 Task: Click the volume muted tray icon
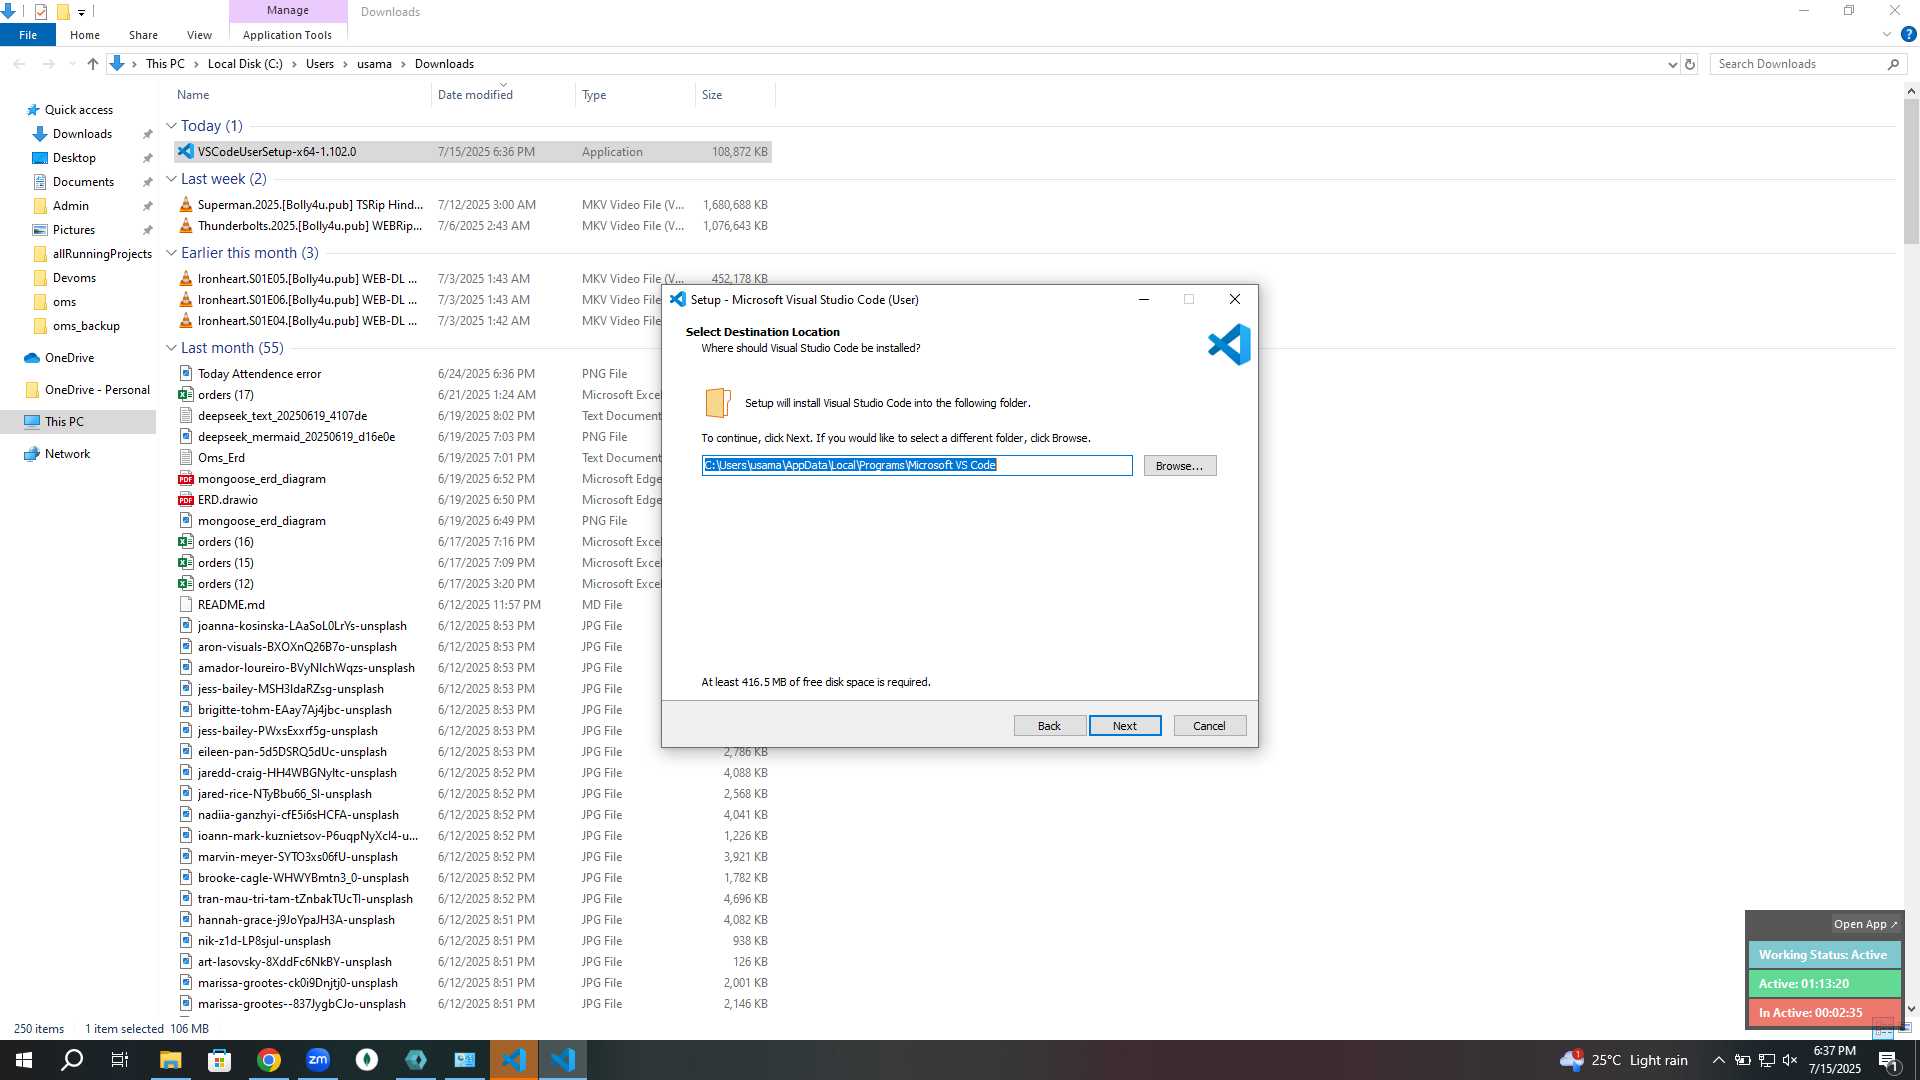click(x=1790, y=1060)
